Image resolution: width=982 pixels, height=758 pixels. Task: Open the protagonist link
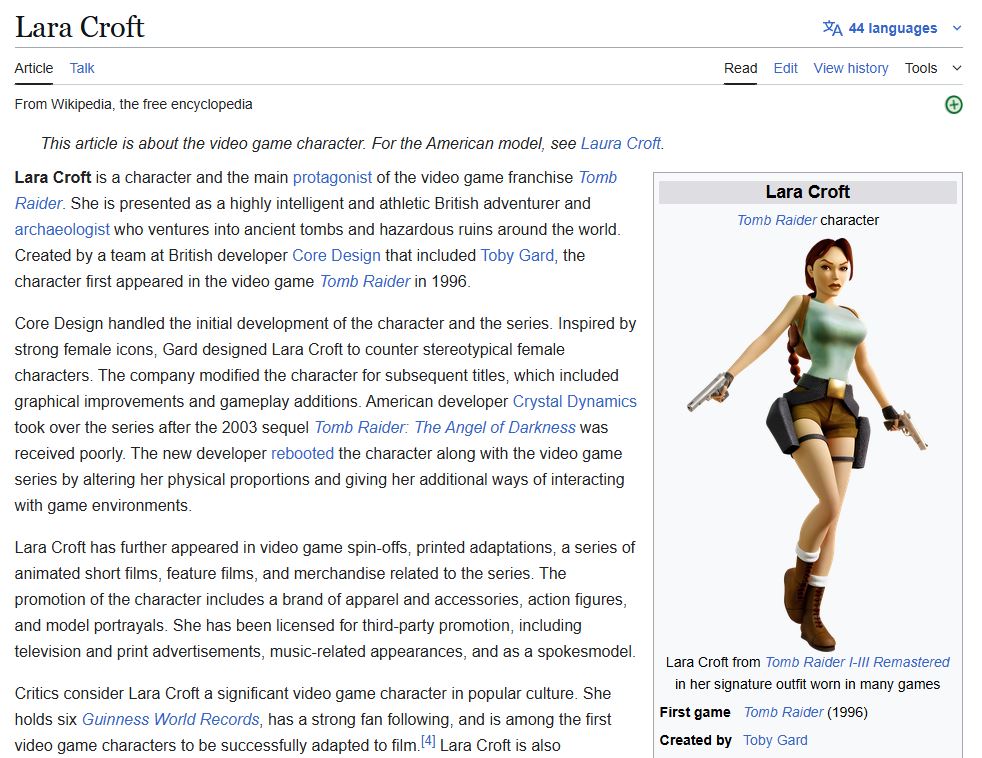pos(332,177)
